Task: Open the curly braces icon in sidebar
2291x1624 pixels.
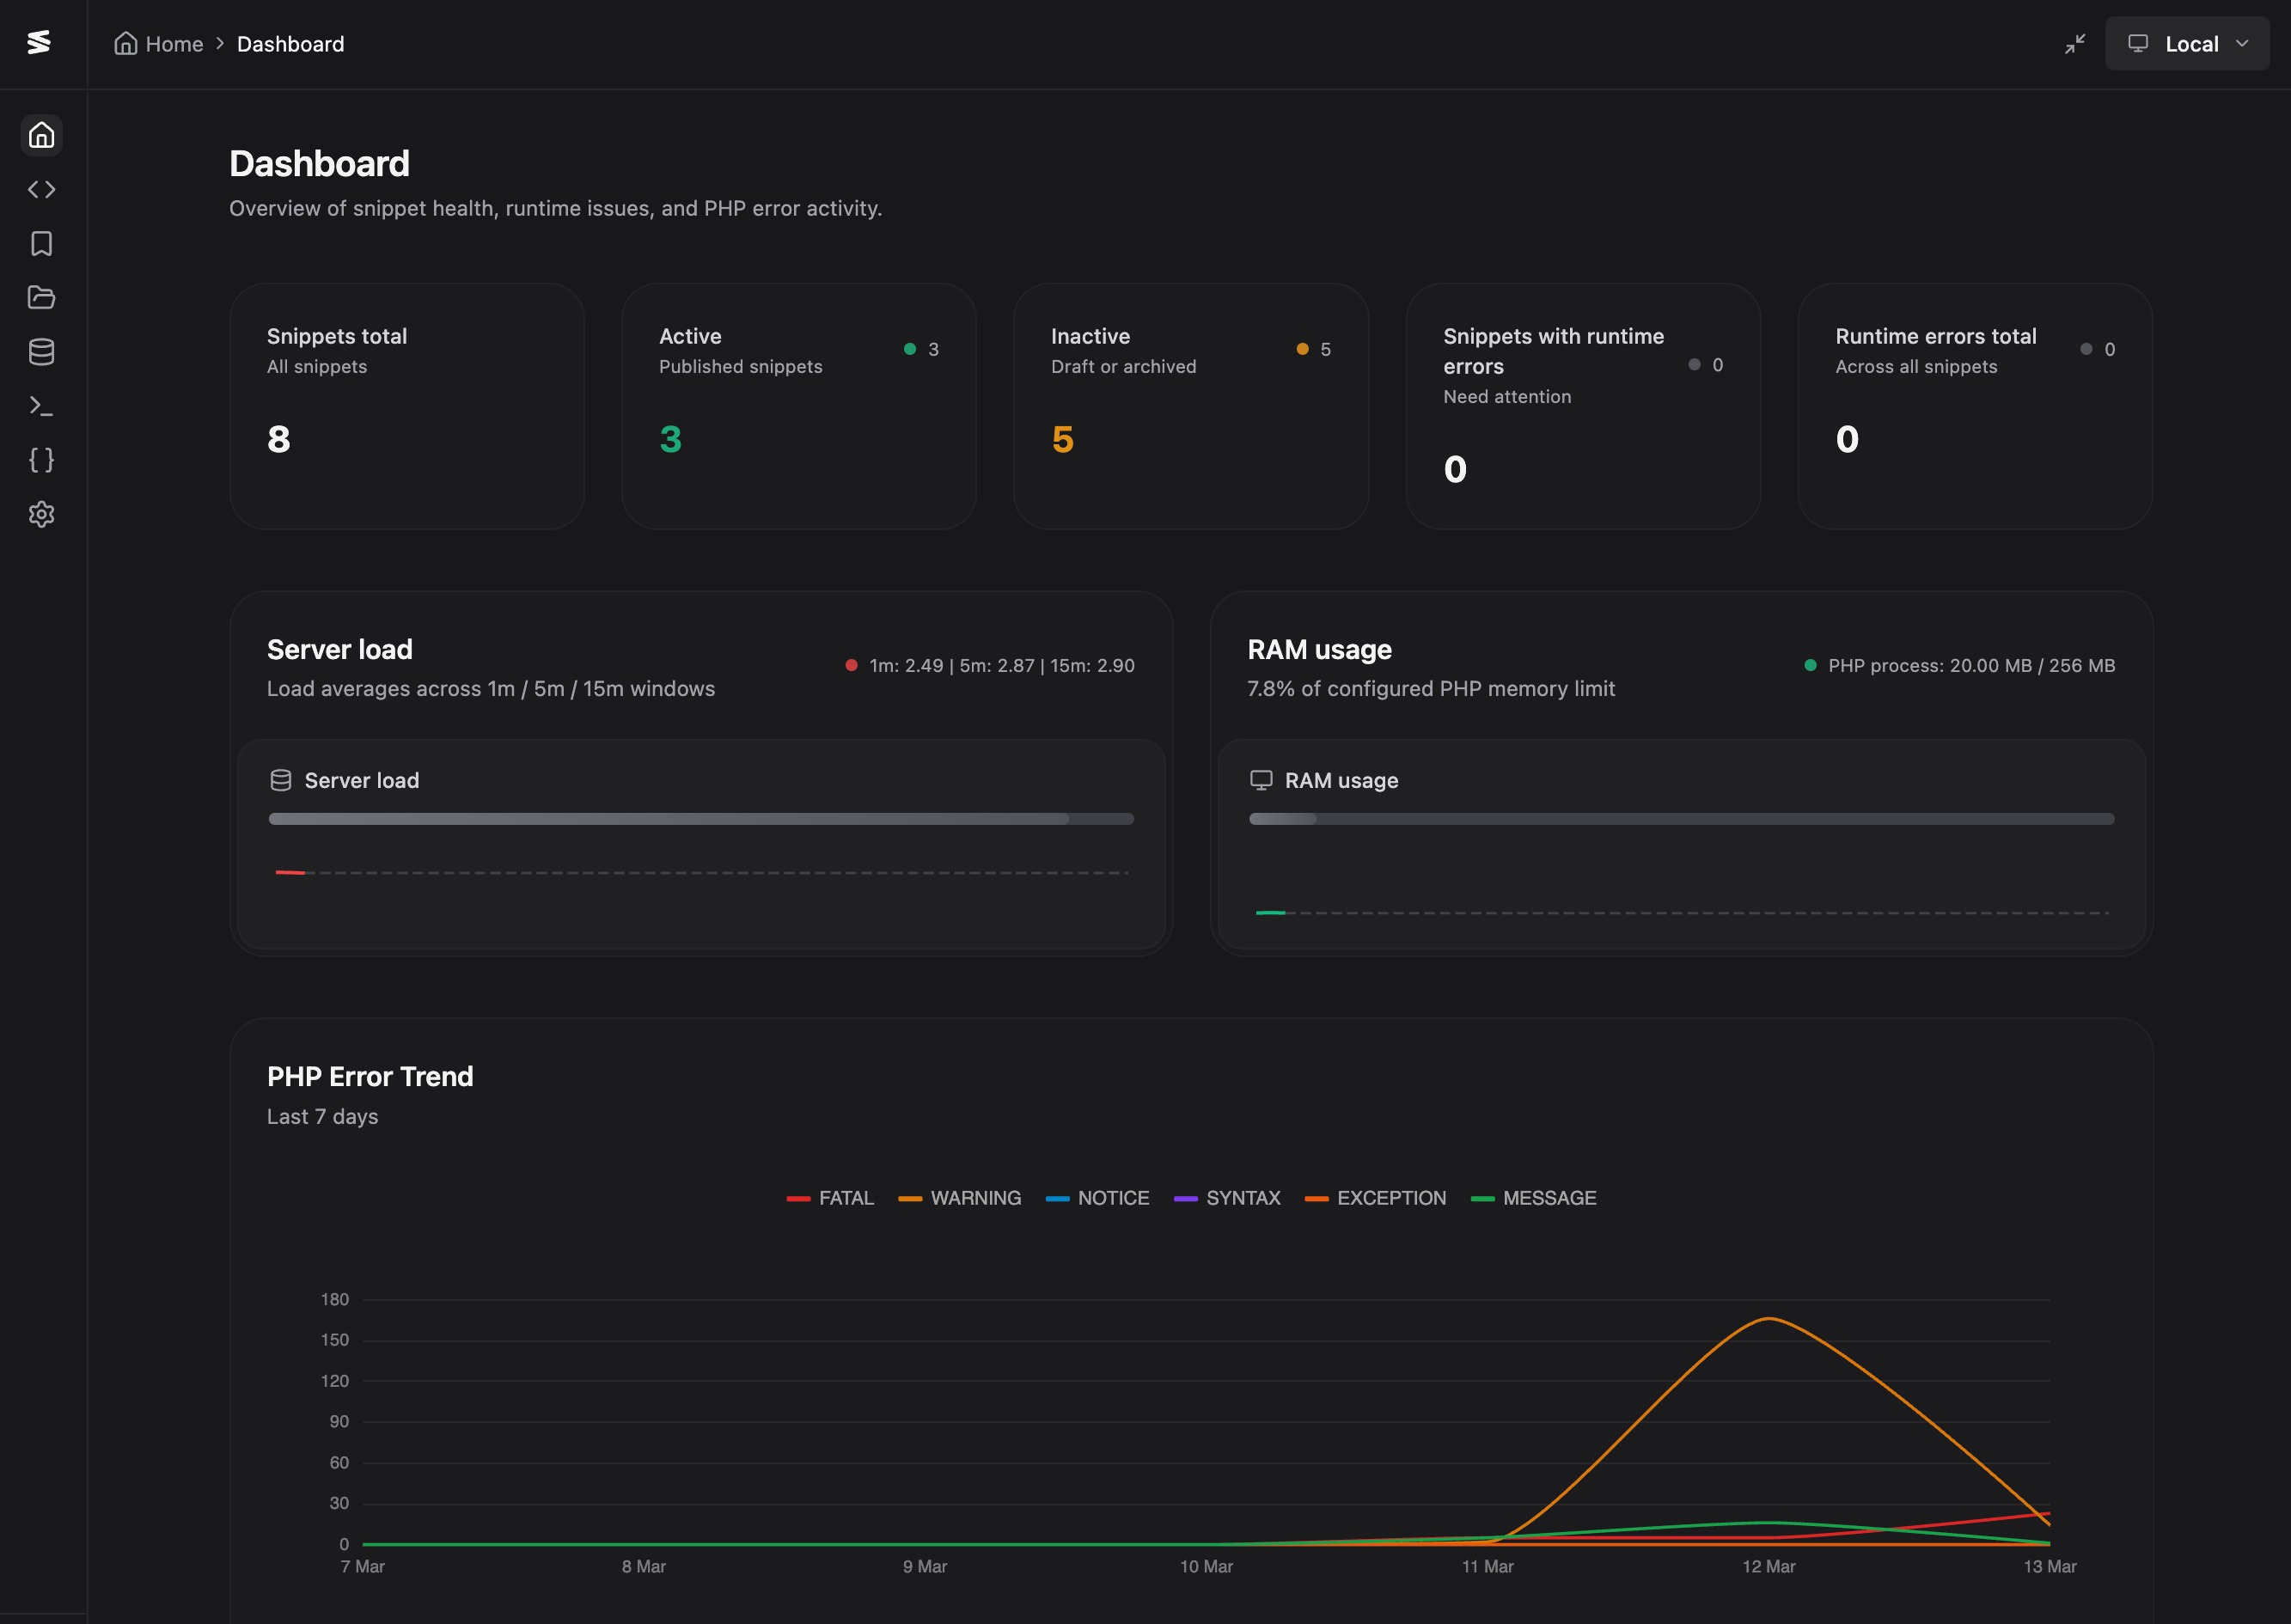Action: tap(41, 460)
